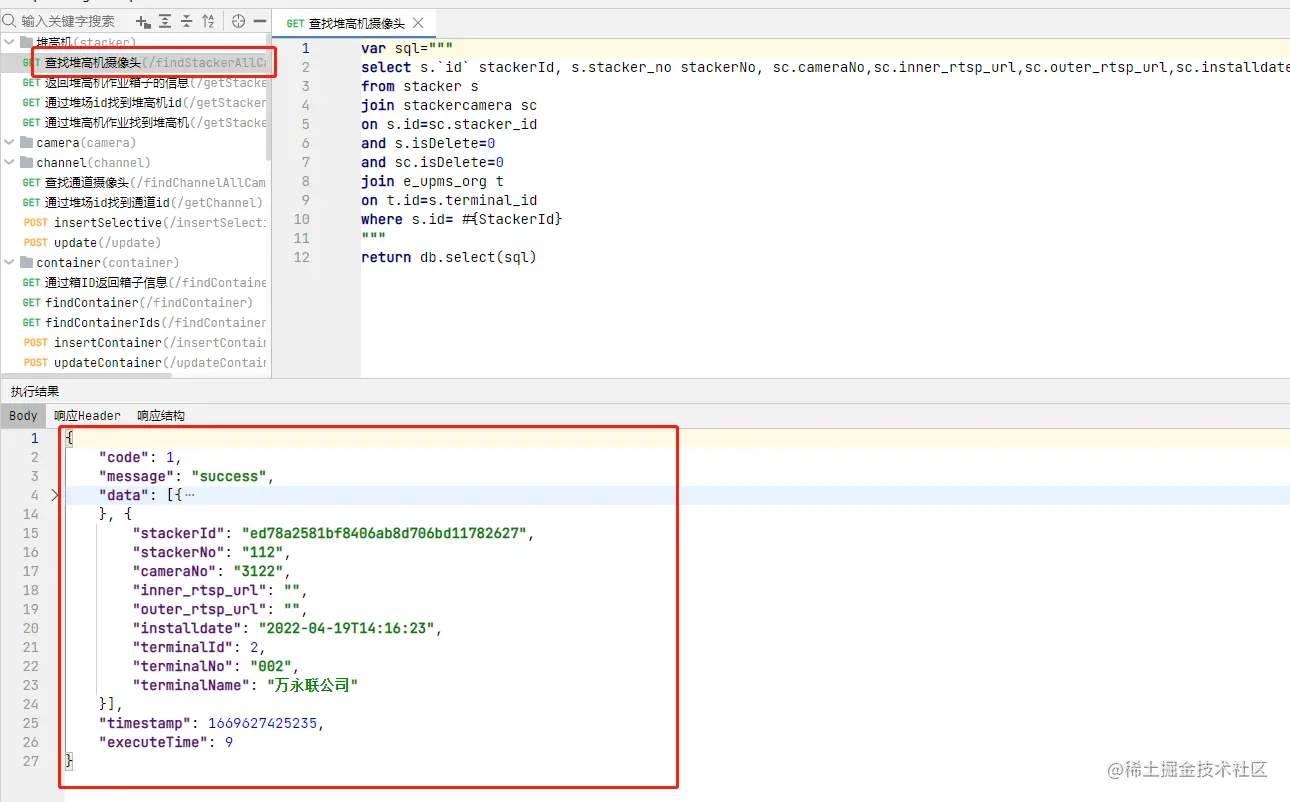Open the 响应结构 tab
This screenshot has height=802, width=1290.
click(x=161, y=416)
